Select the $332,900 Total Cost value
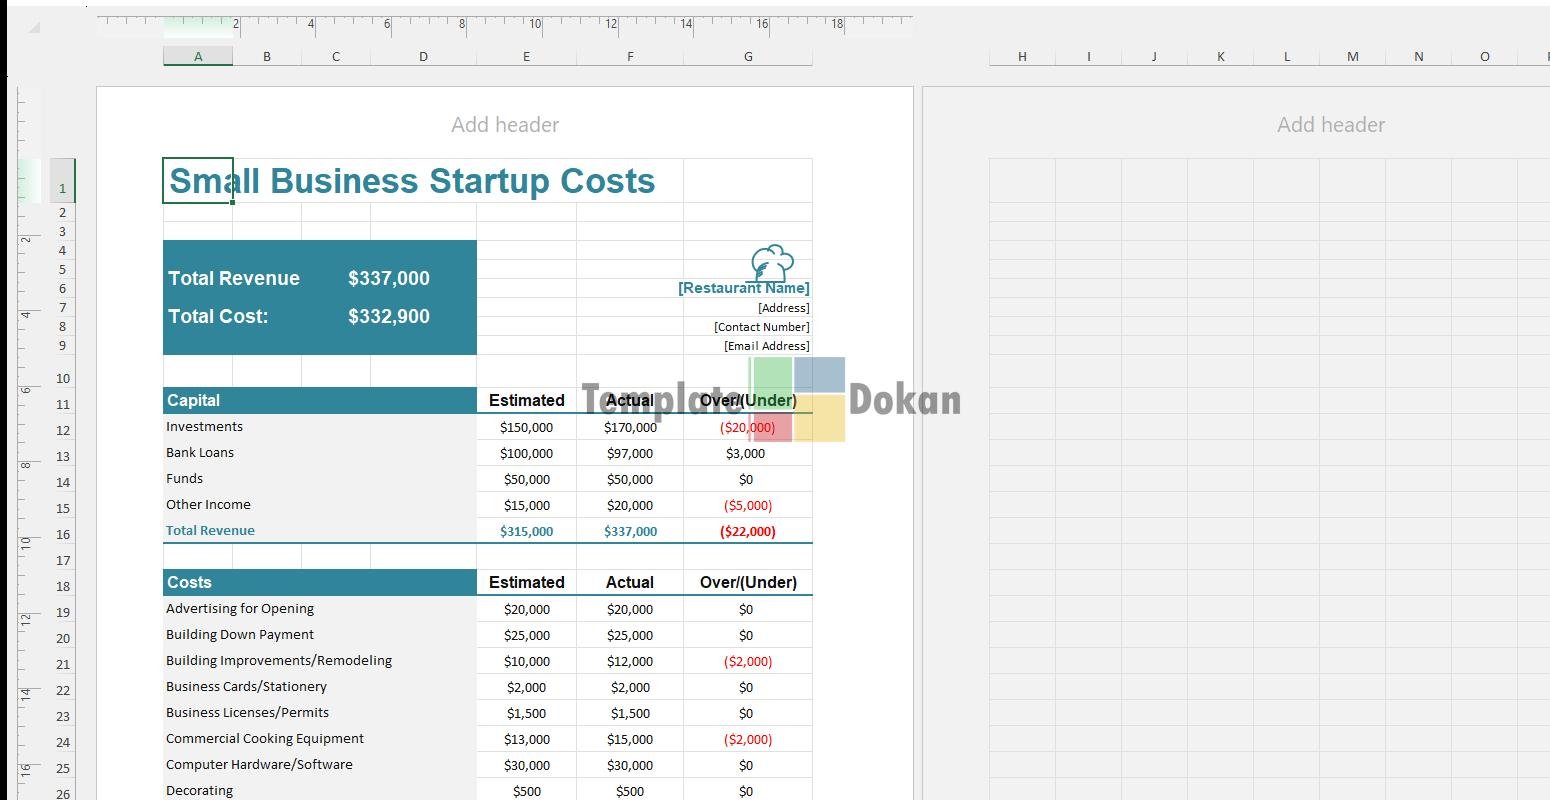 tap(389, 317)
